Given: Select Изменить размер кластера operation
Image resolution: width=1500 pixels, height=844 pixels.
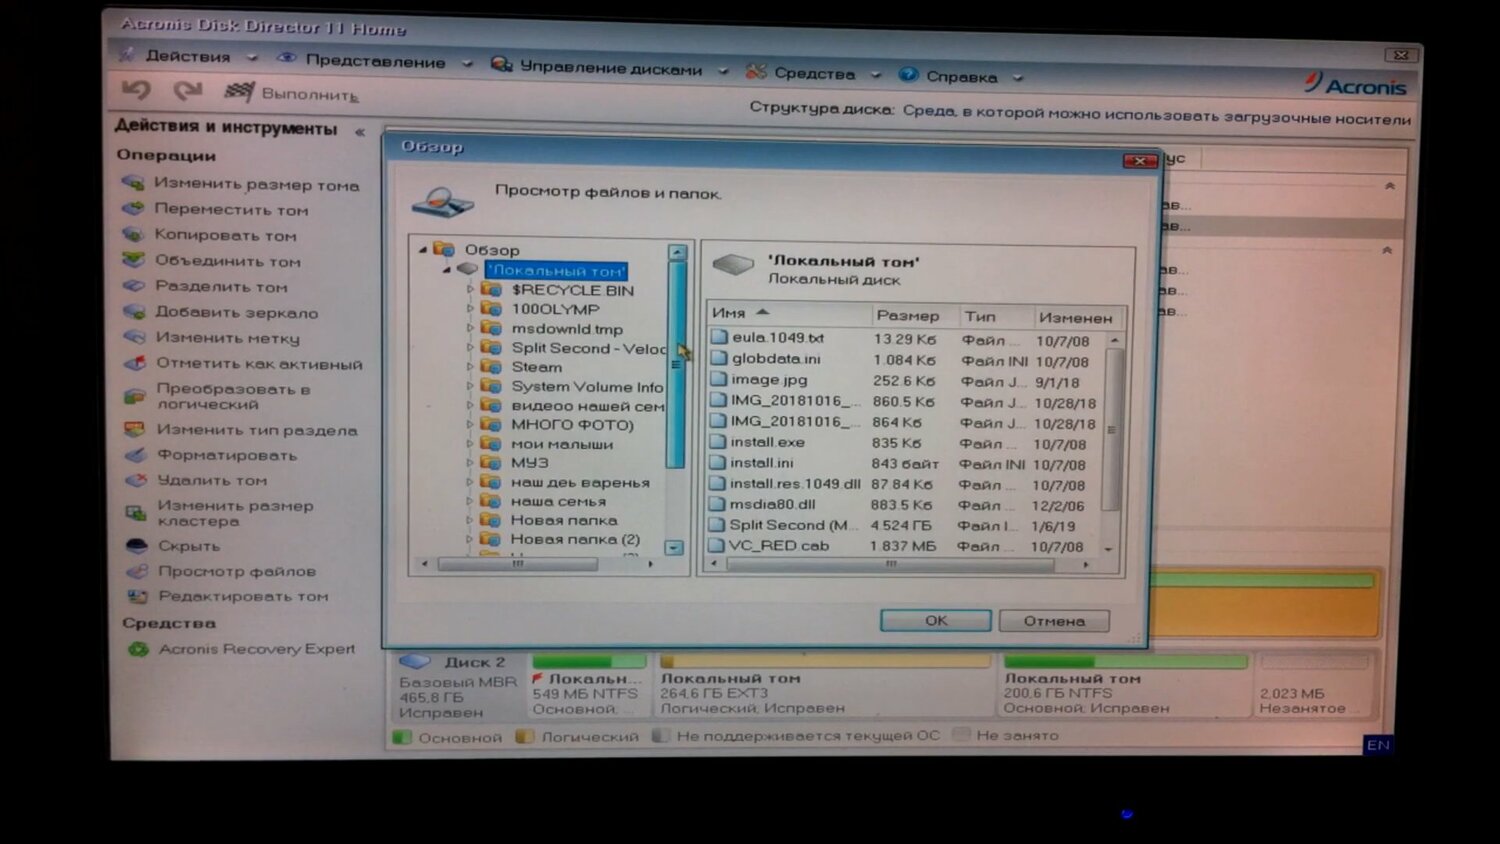Looking at the screenshot, I should point(220,513).
